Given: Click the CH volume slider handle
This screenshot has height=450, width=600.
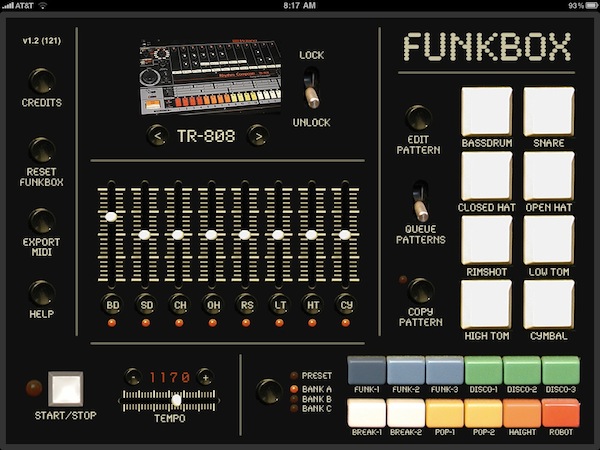Looking at the screenshot, I should tap(178, 235).
